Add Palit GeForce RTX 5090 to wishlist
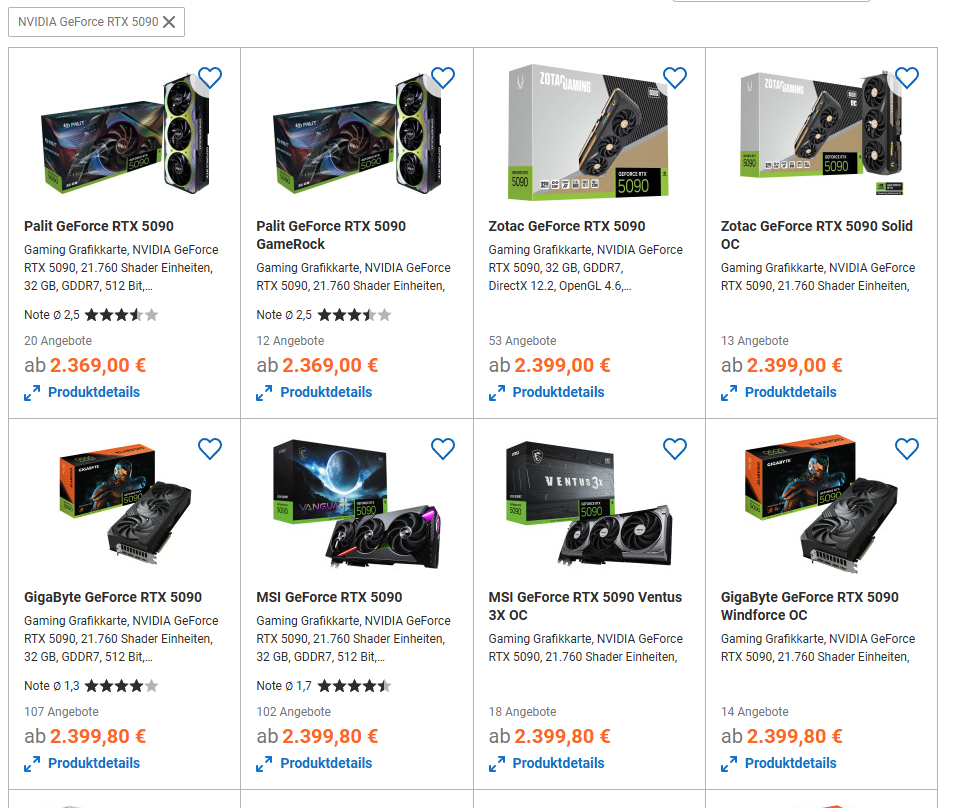 210,78
